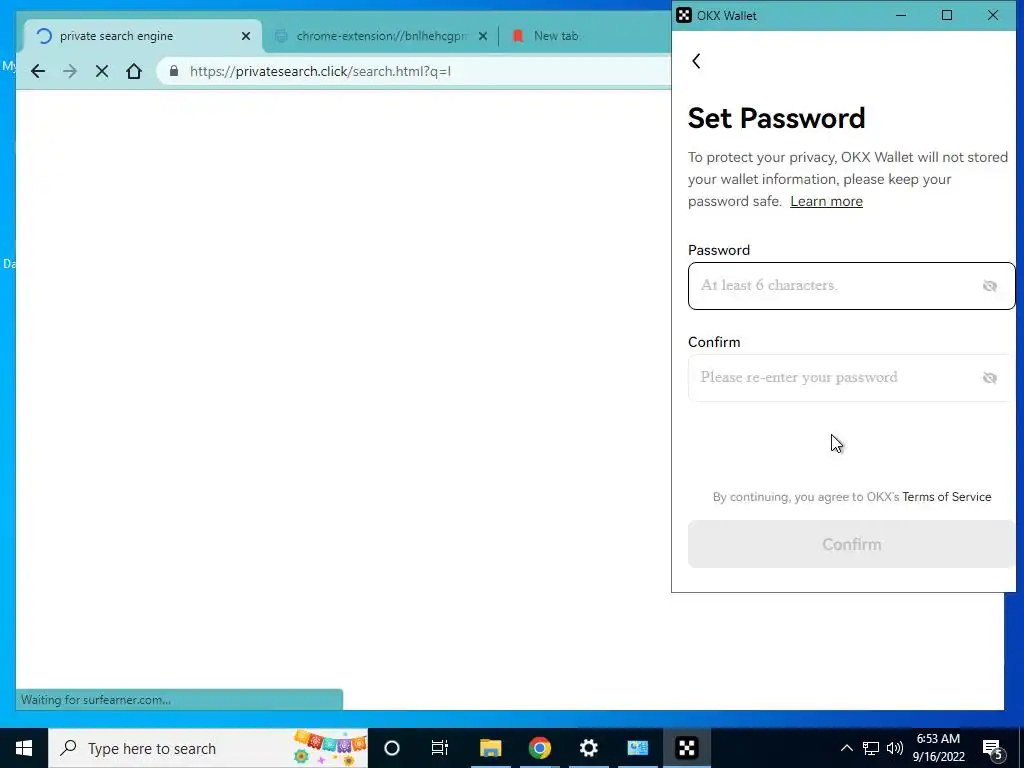The width and height of the screenshot is (1024, 768).
Task: Switch to chrome-extension tab
Action: pyautogui.click(x=381, y=36)
